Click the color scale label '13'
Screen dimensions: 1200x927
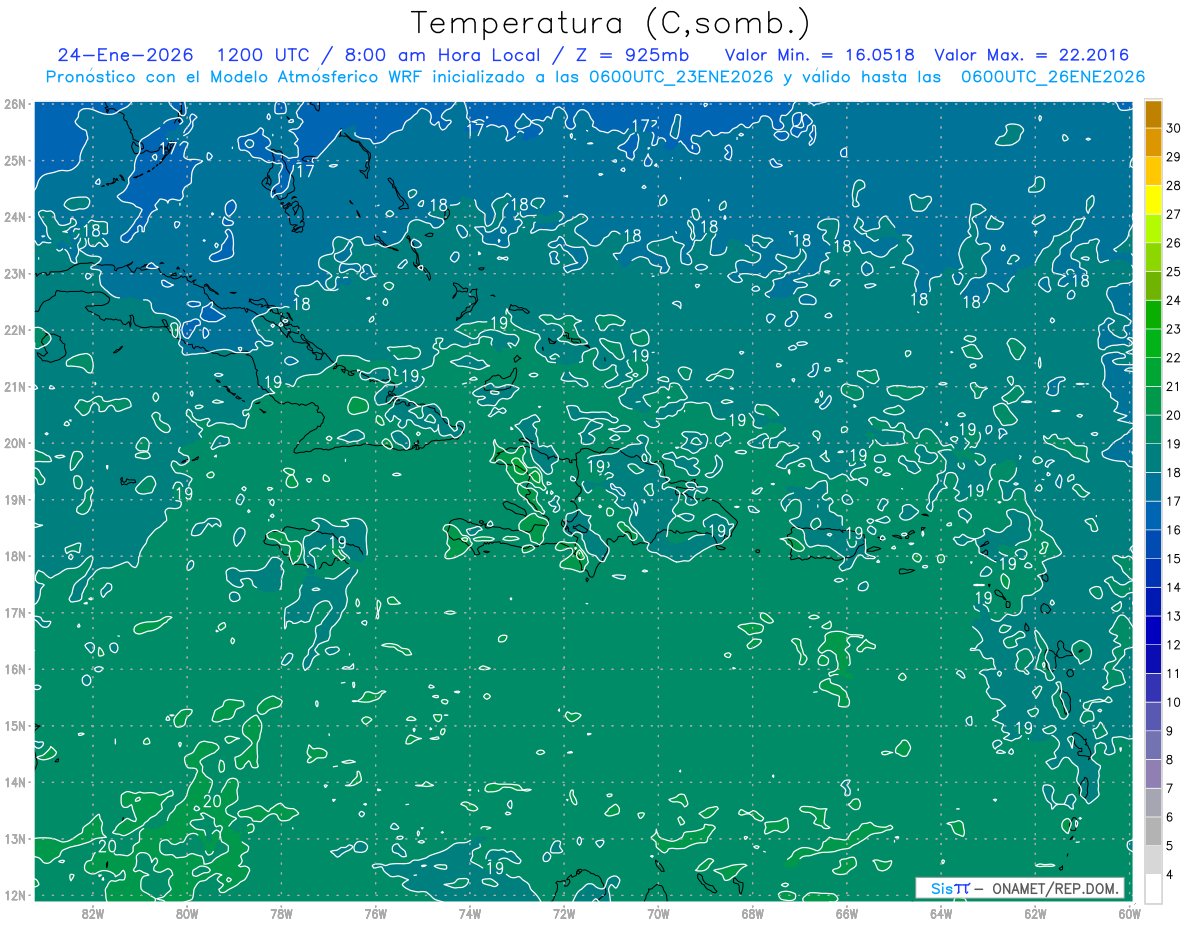(1173, 616)
